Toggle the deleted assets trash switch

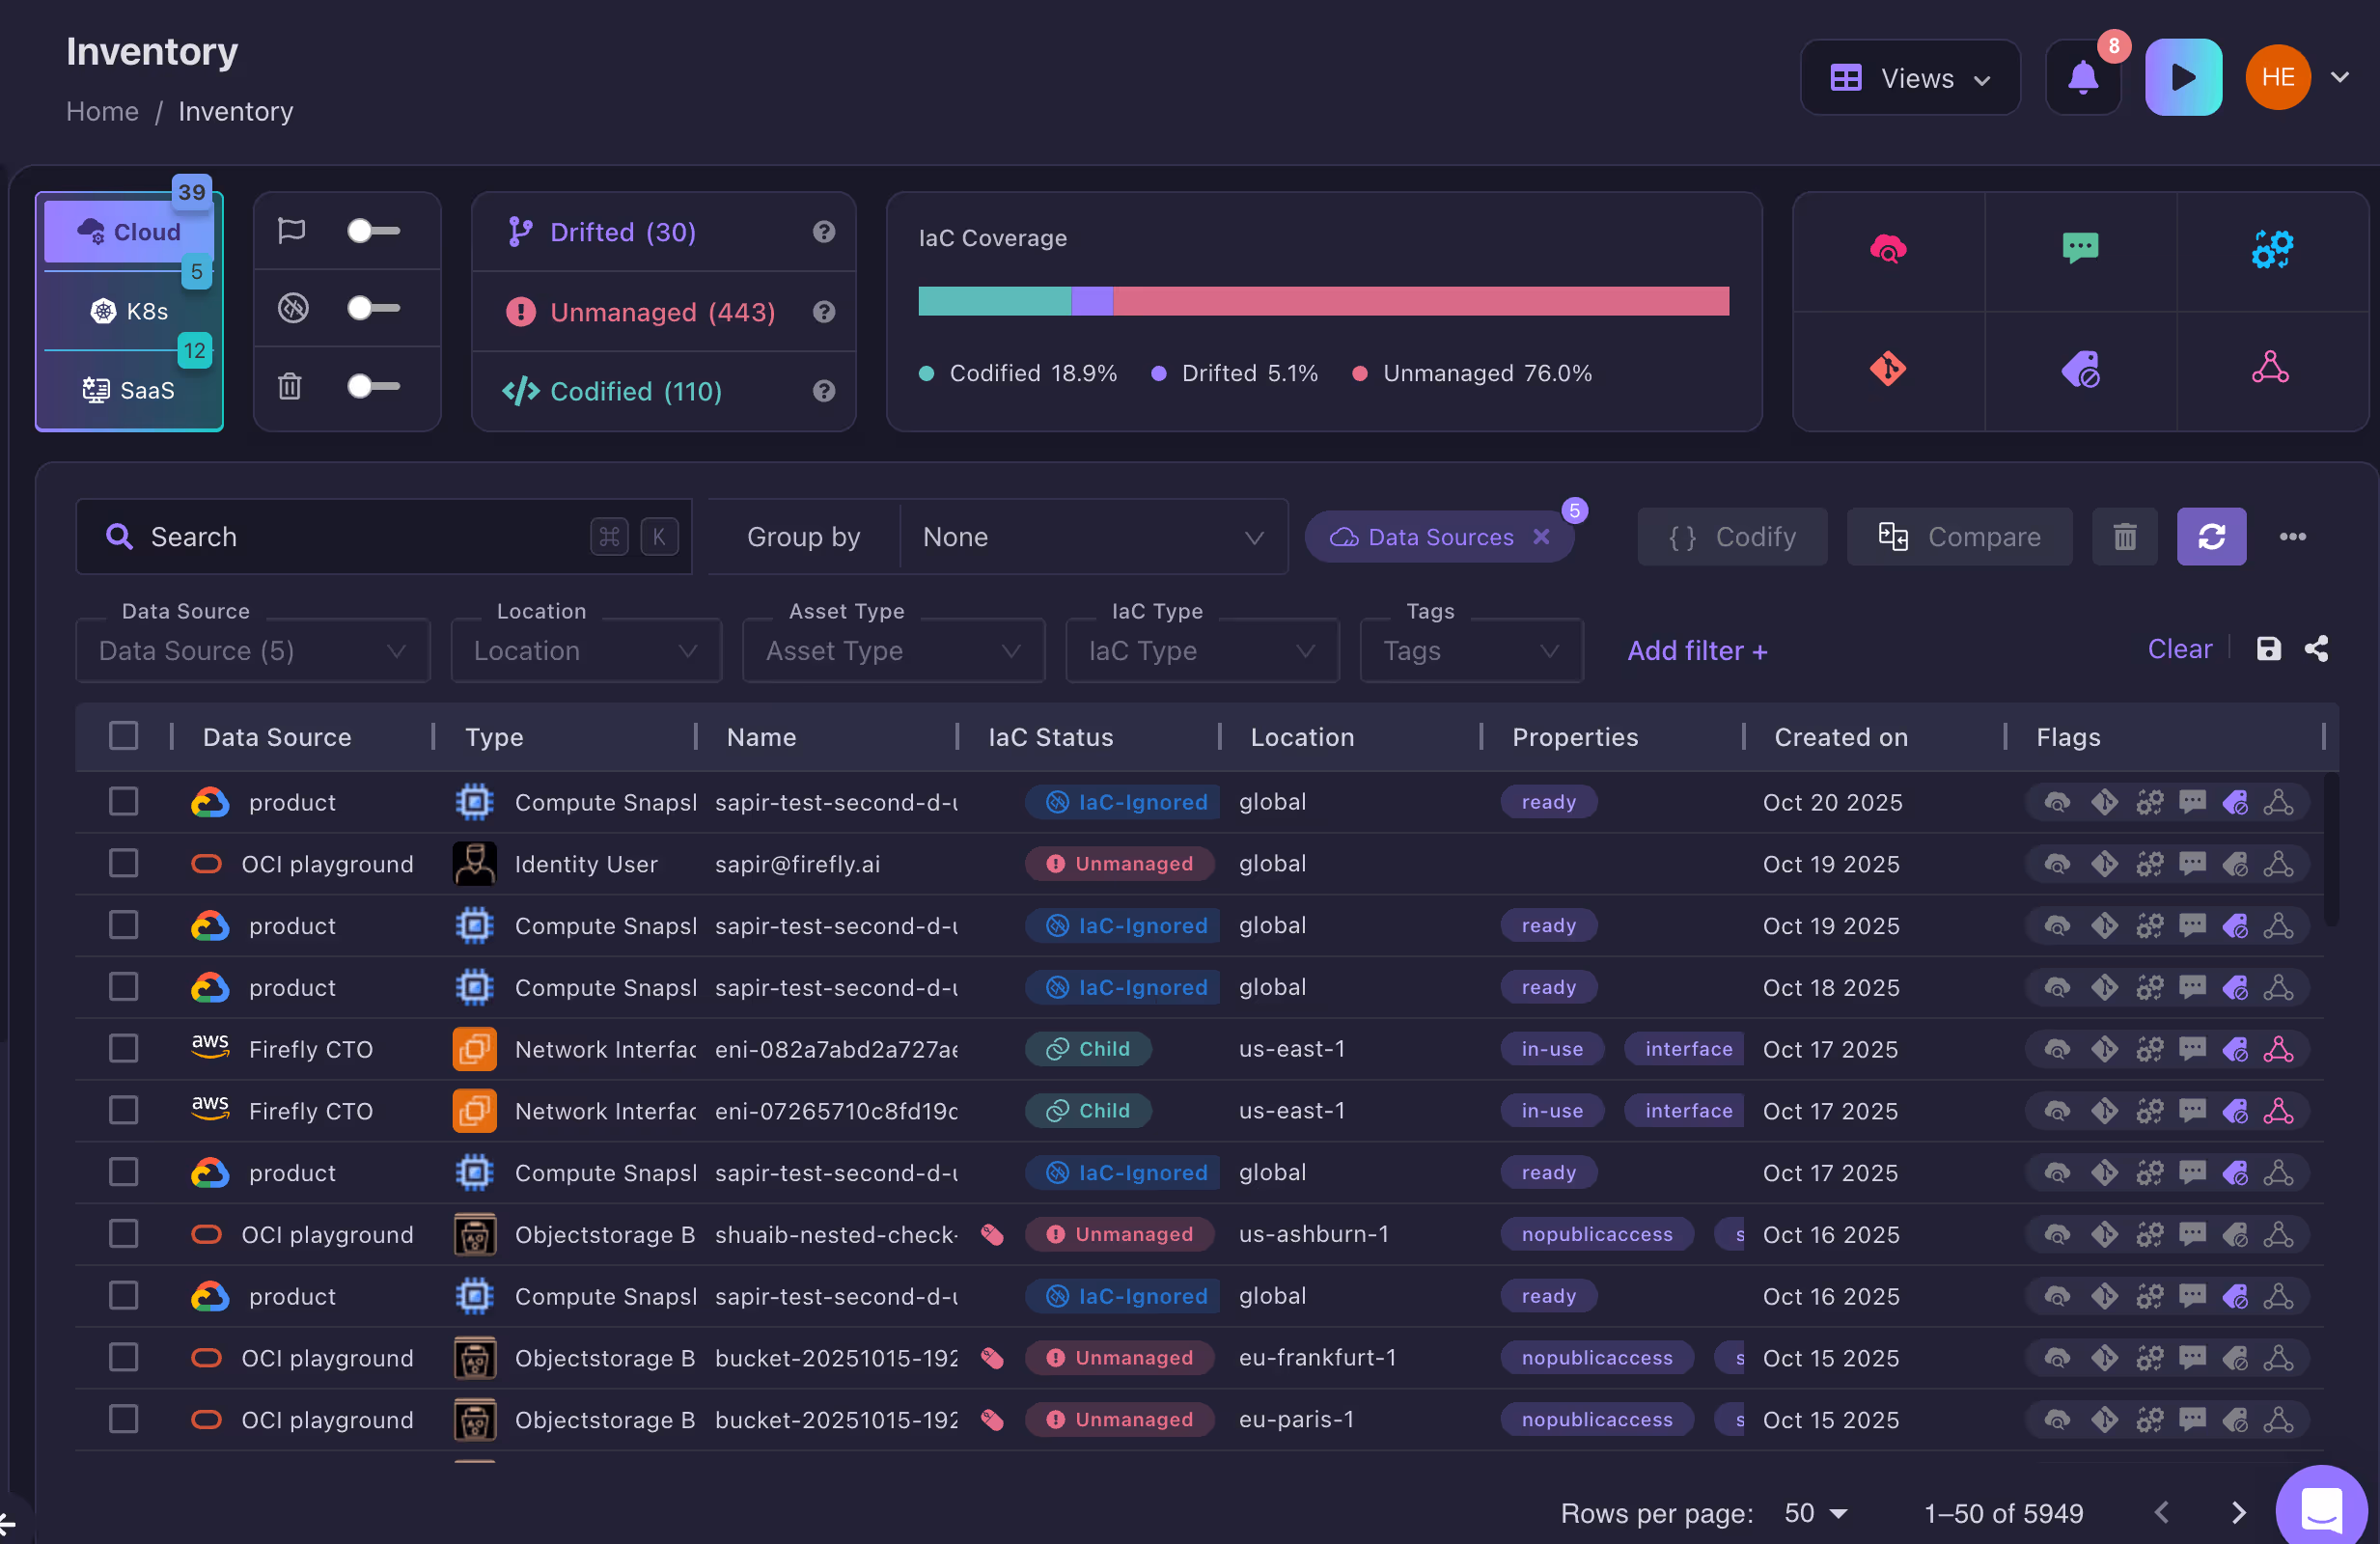(x=373, y=386)
